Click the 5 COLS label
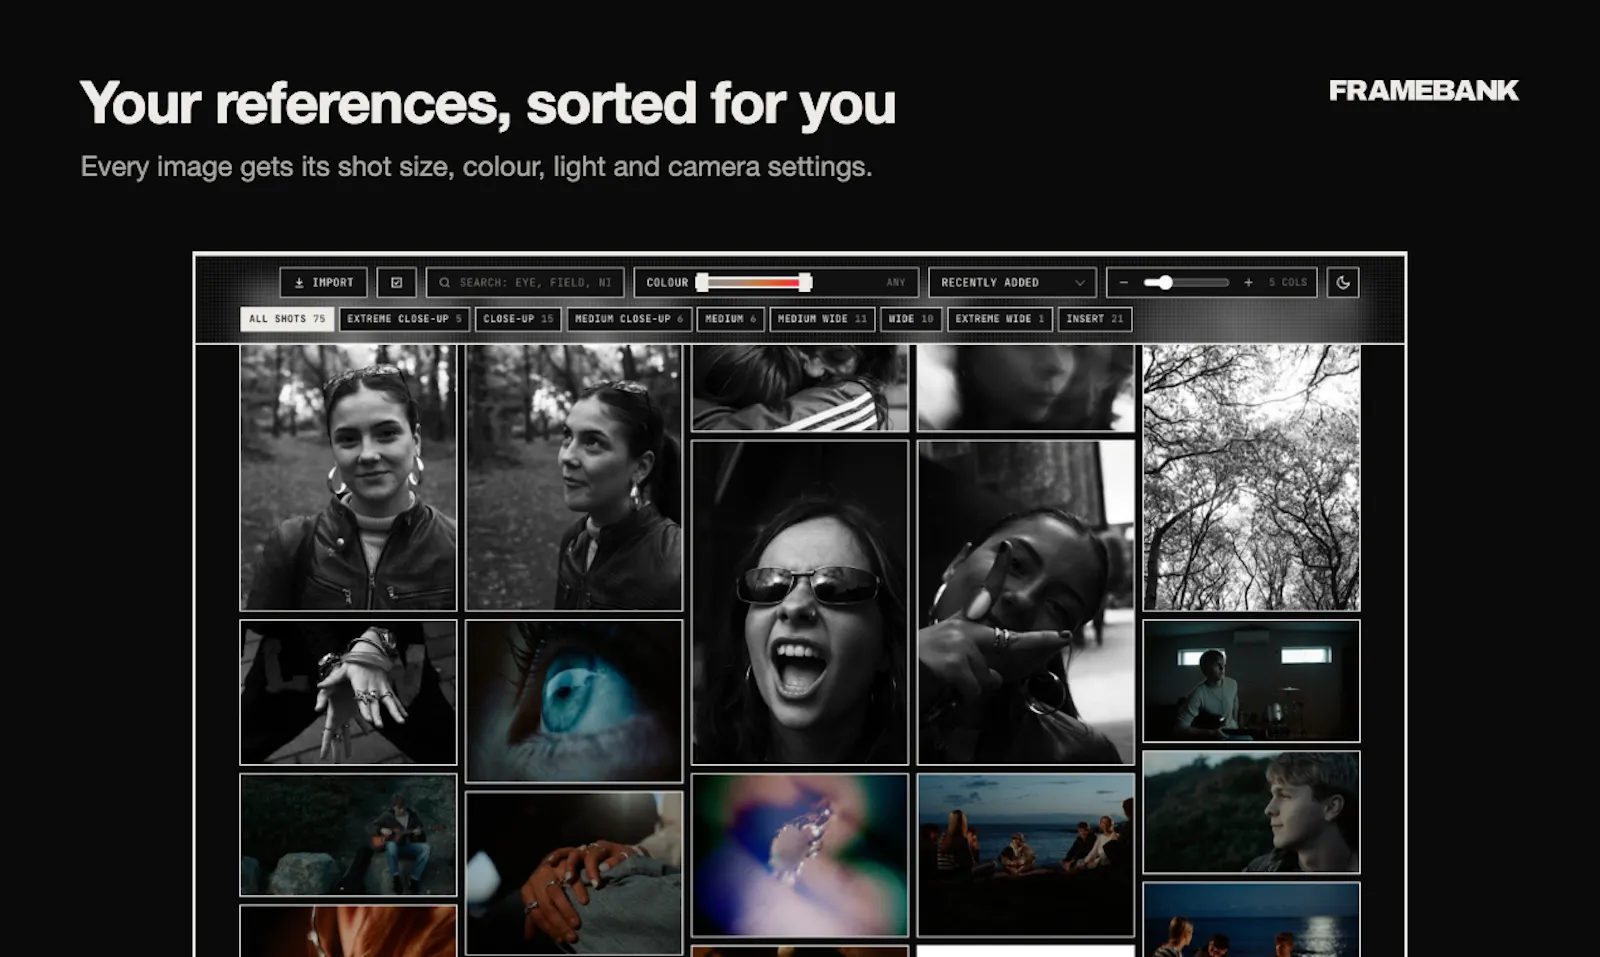The height and width of the screenshot is (957, 1600). 1288,283
